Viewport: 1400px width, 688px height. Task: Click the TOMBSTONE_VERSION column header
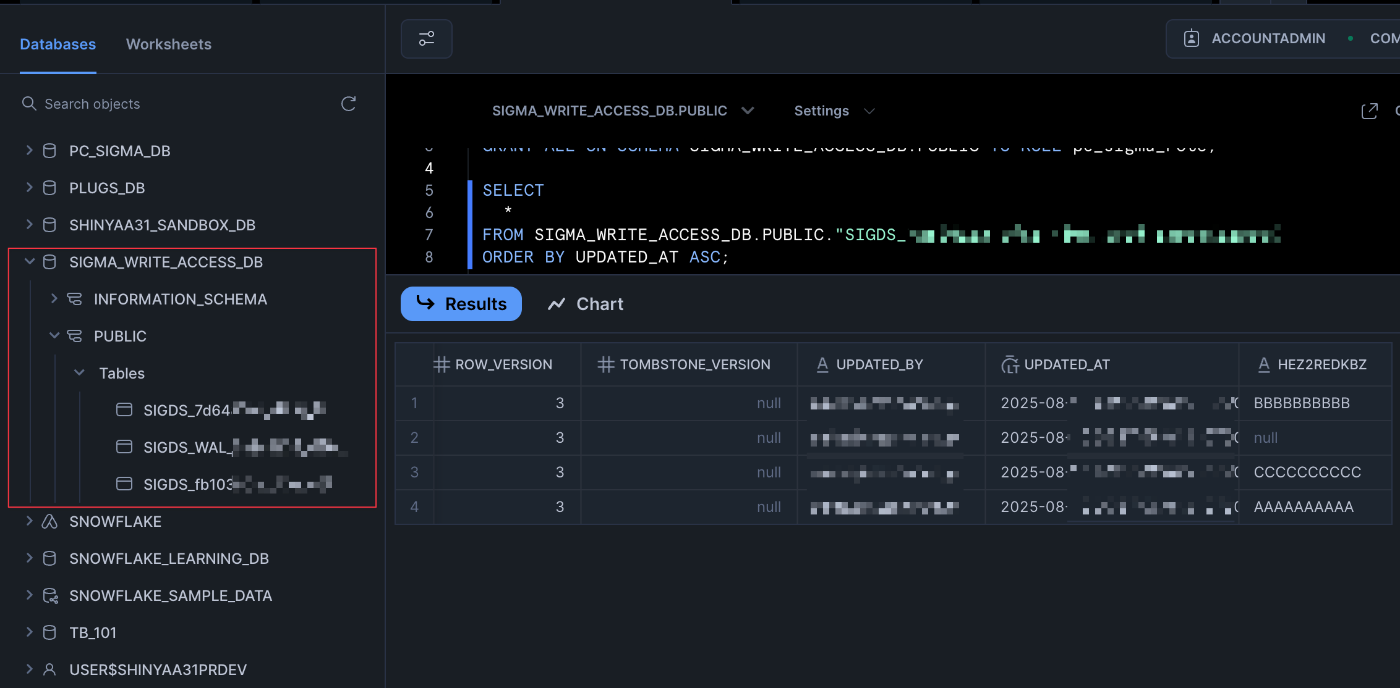[x=689, y=365]
